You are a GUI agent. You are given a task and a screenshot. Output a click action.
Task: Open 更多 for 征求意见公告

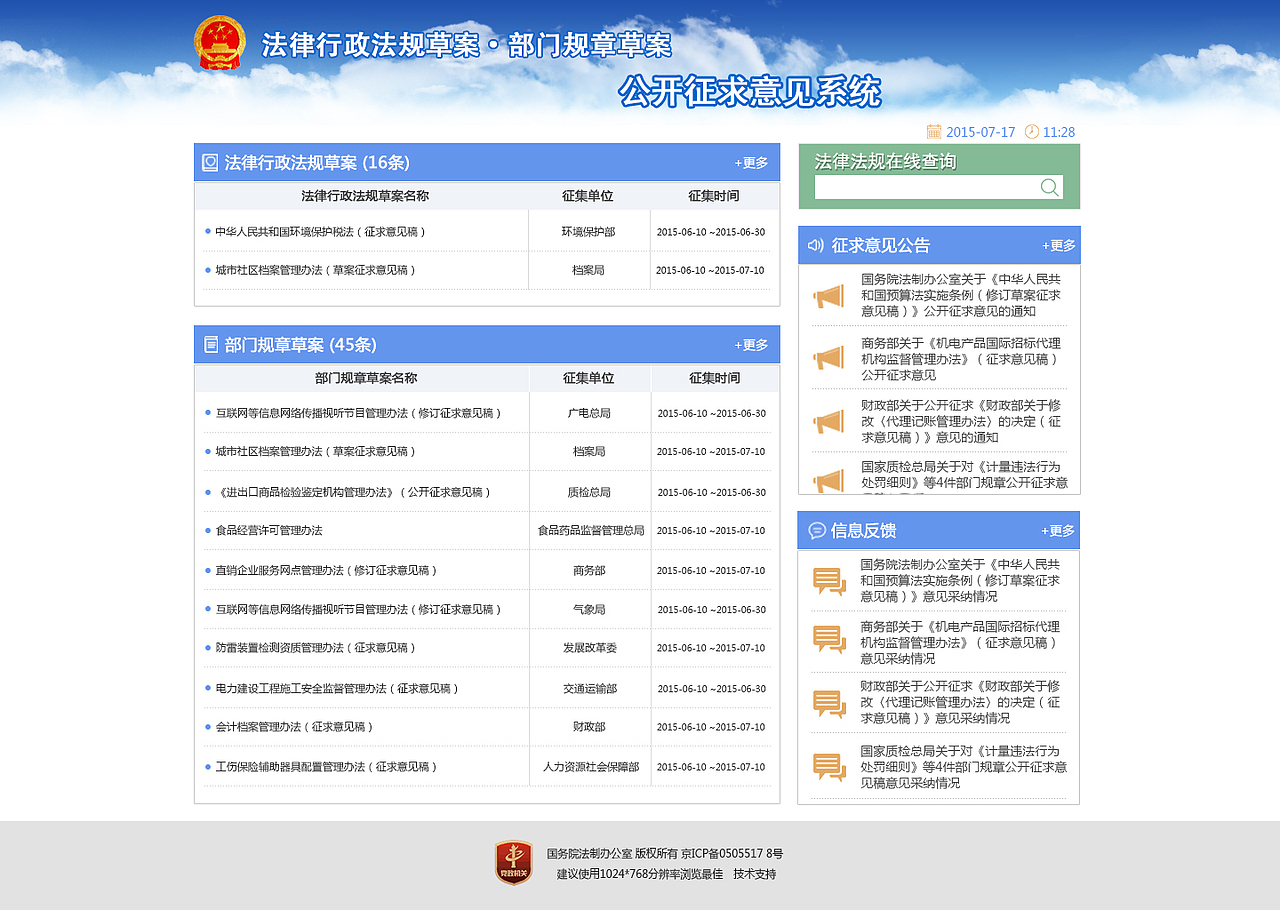coord(1057,244)
